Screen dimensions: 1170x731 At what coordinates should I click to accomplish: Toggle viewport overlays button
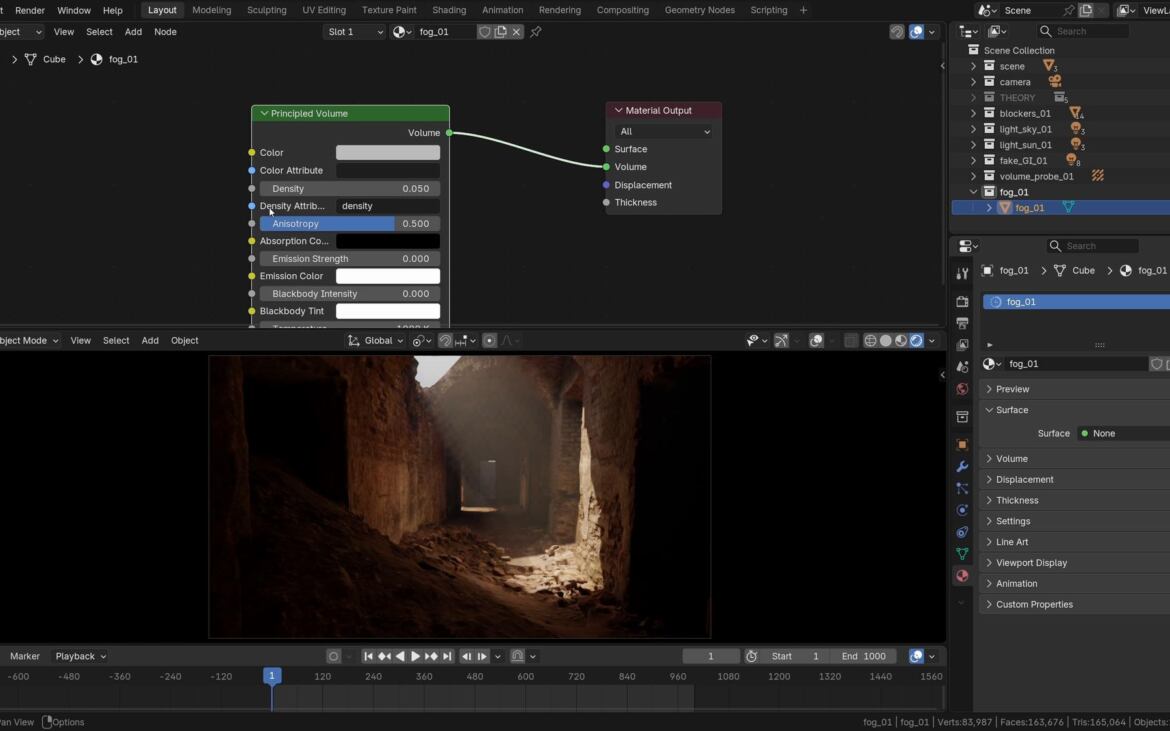816,341
